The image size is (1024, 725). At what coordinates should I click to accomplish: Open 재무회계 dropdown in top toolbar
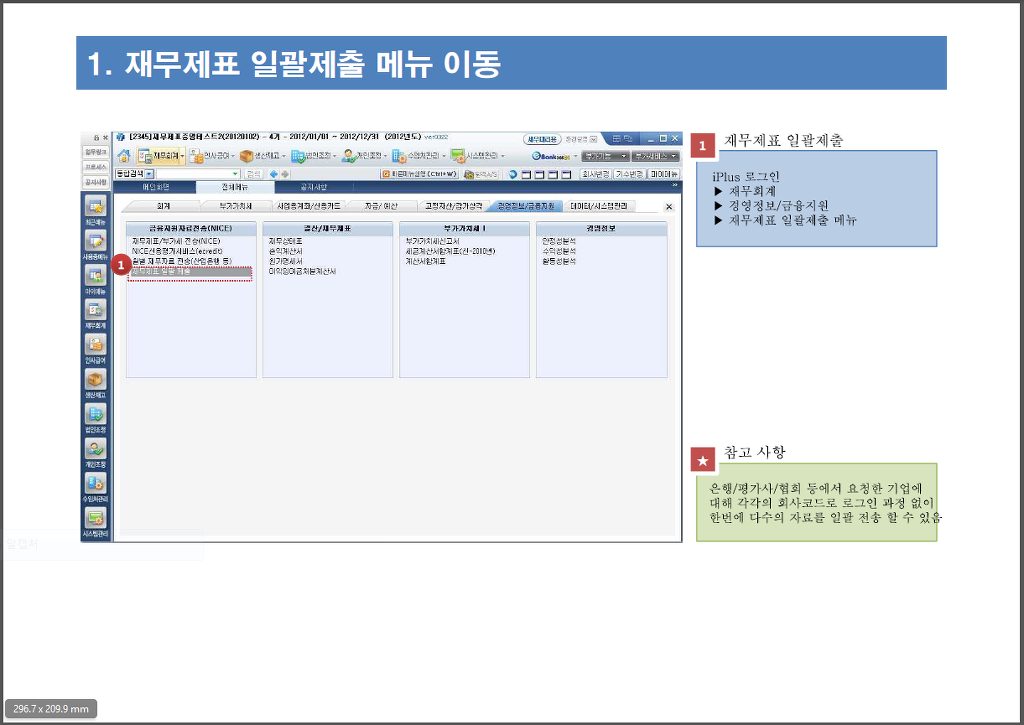161,156
